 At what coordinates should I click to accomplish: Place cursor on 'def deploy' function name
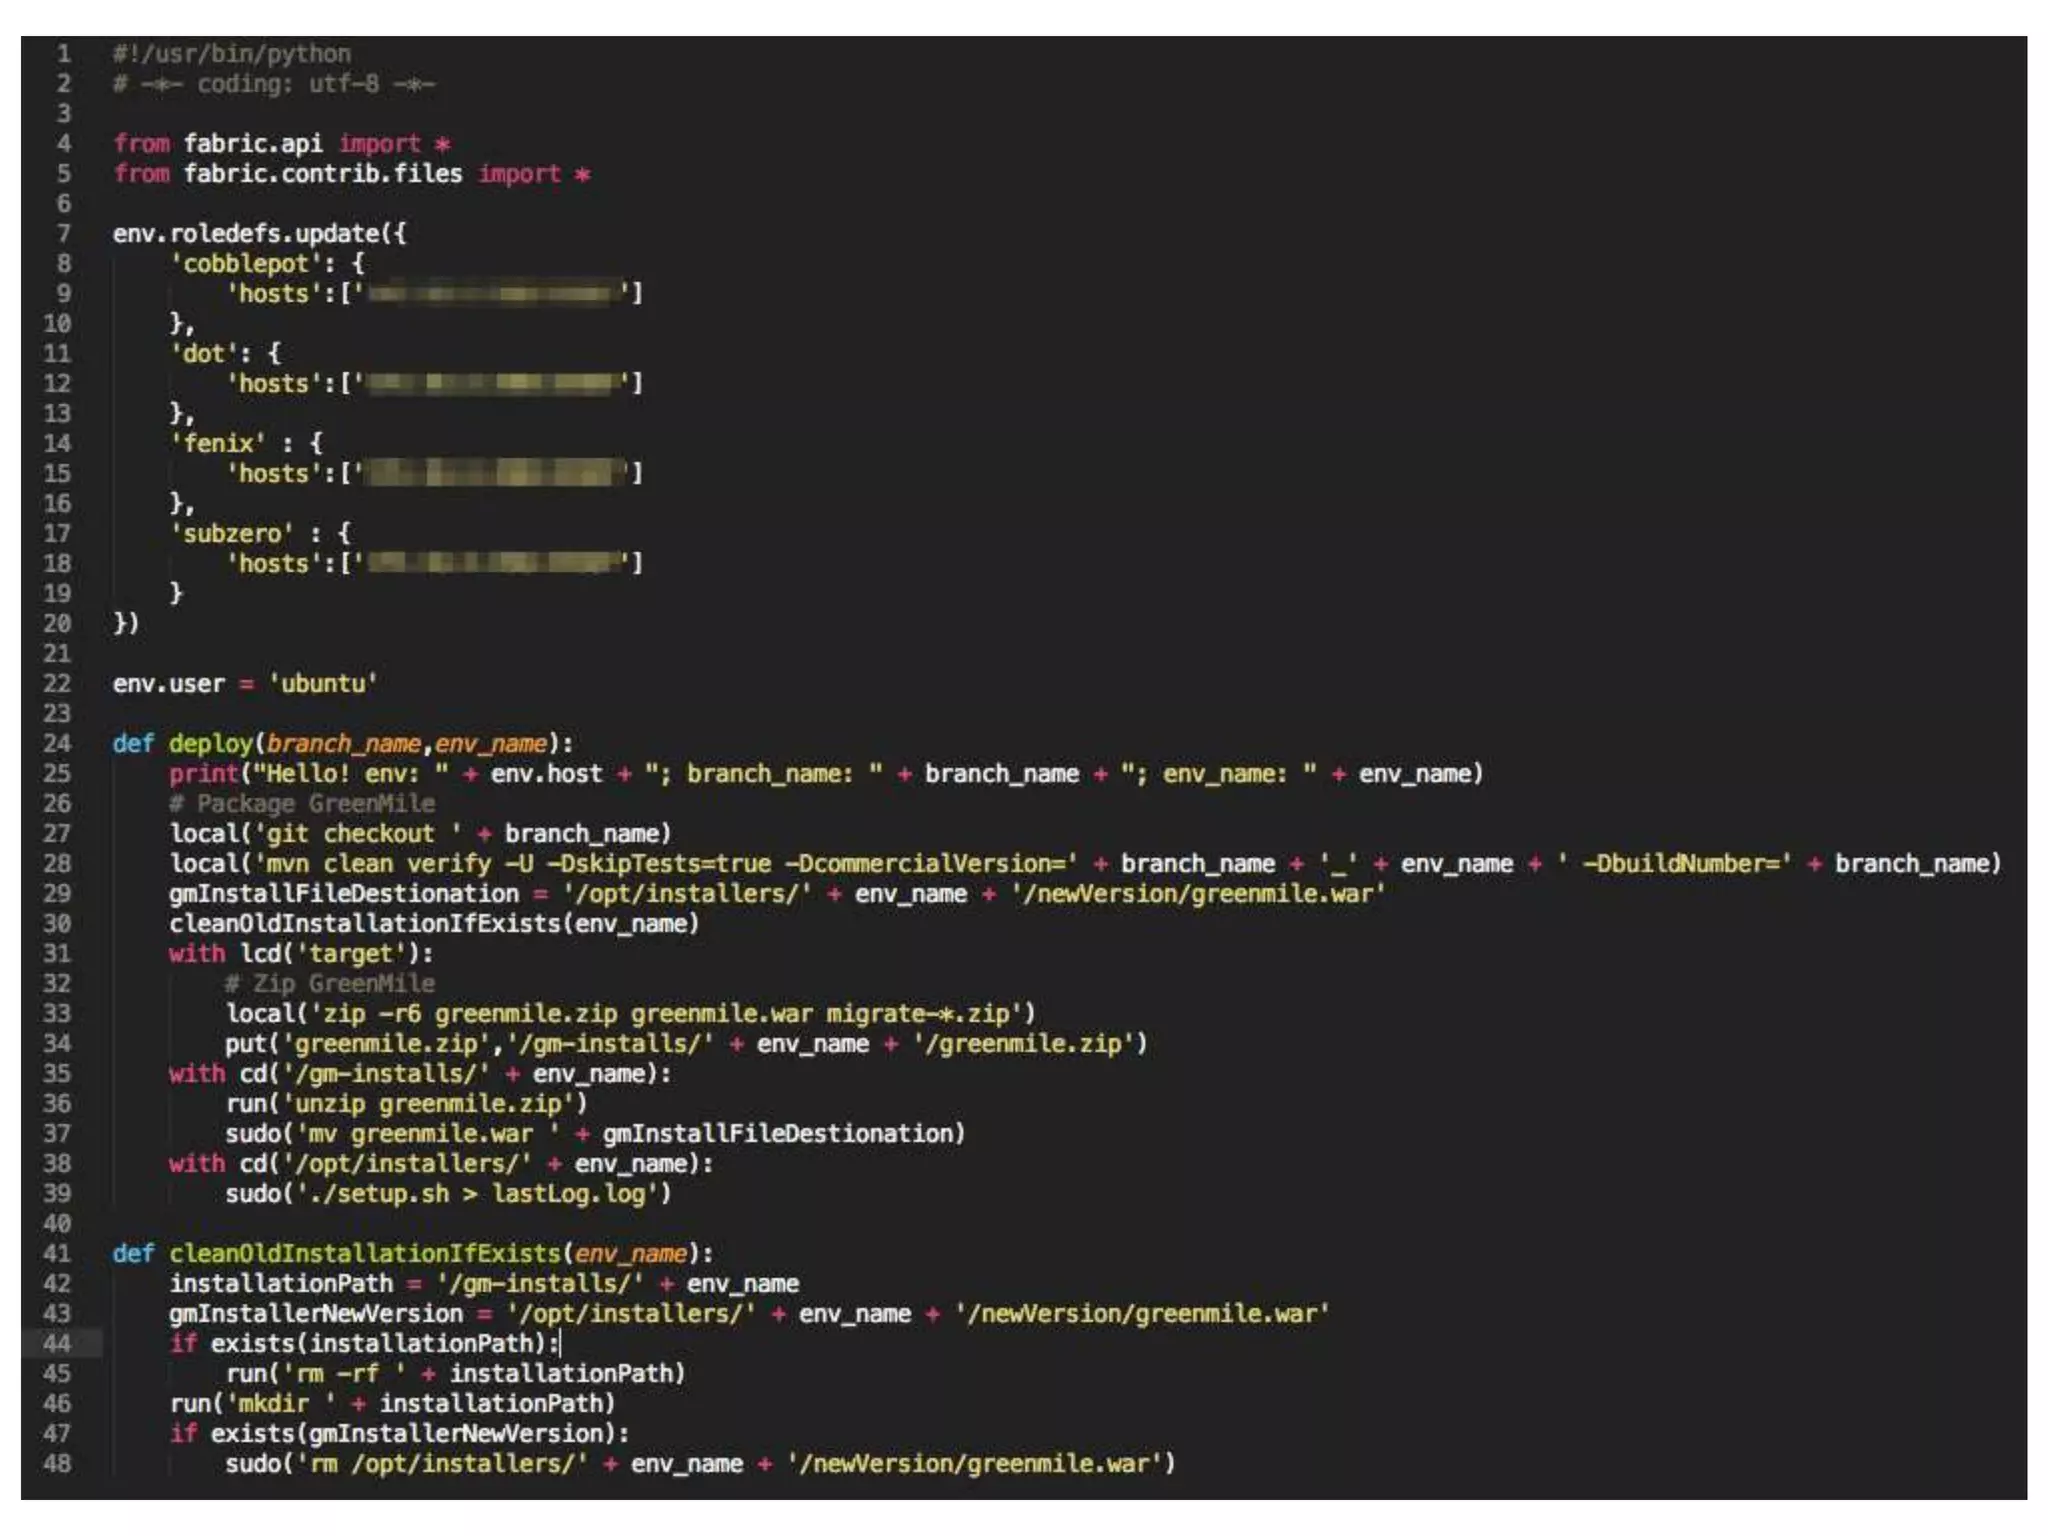(211, 743)
